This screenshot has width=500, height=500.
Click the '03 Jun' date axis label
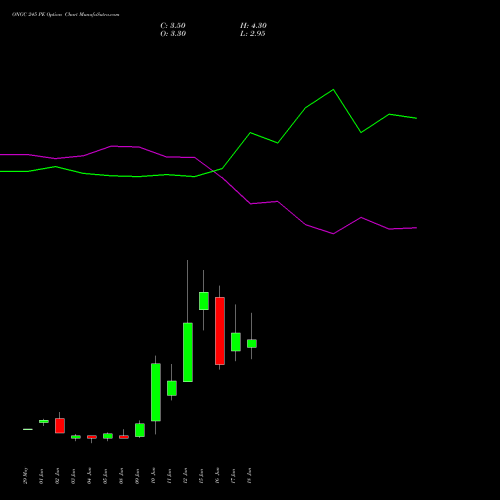(x=74, y=476)
